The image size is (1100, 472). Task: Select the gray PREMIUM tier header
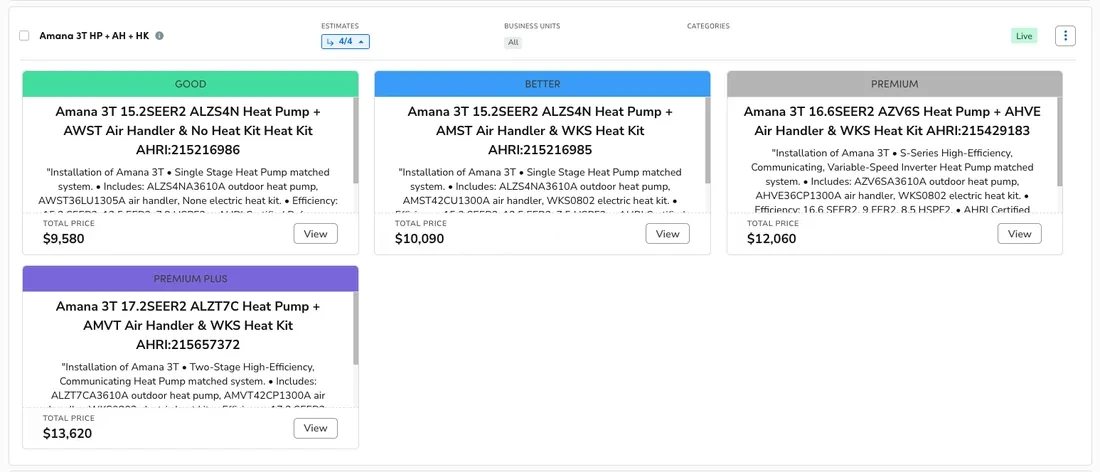click(x=894, y=83)
